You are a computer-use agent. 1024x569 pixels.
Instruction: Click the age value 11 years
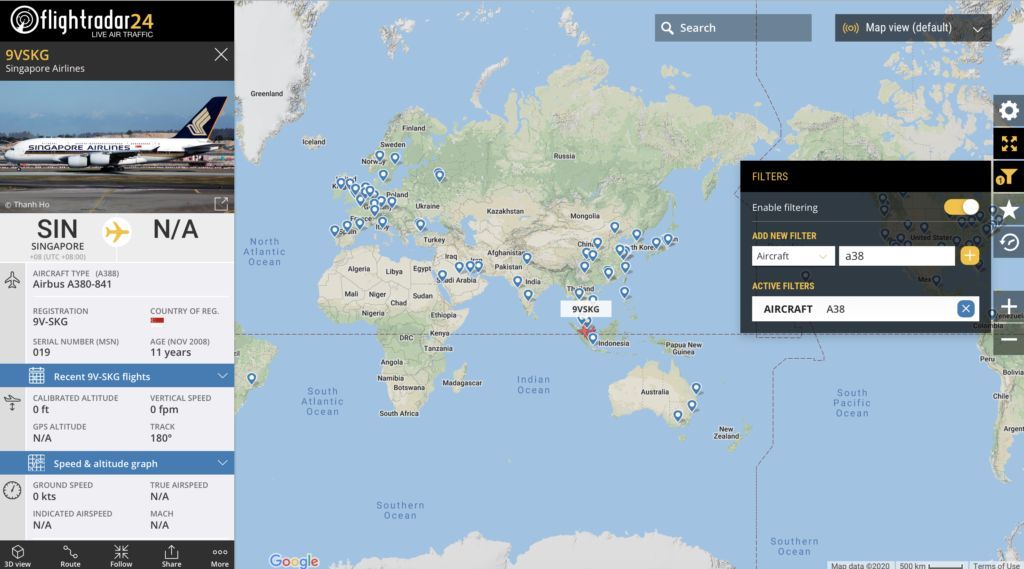(x=170, y=352)
